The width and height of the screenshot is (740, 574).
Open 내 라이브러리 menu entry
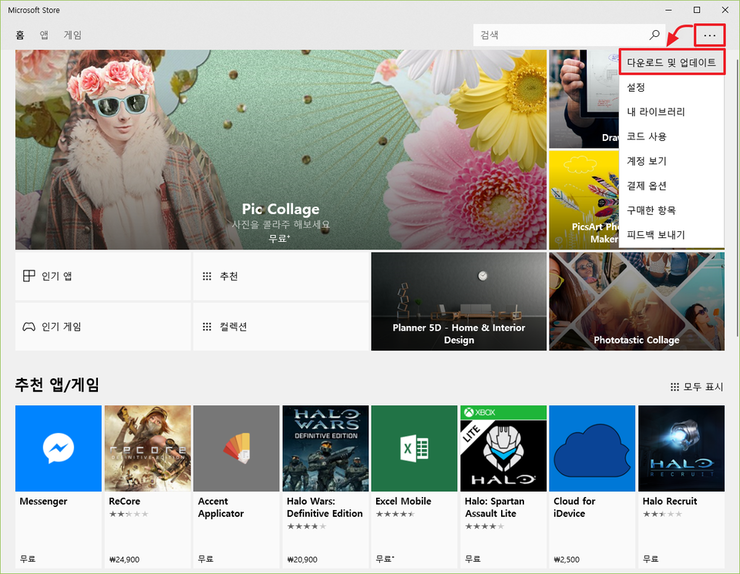672,112
